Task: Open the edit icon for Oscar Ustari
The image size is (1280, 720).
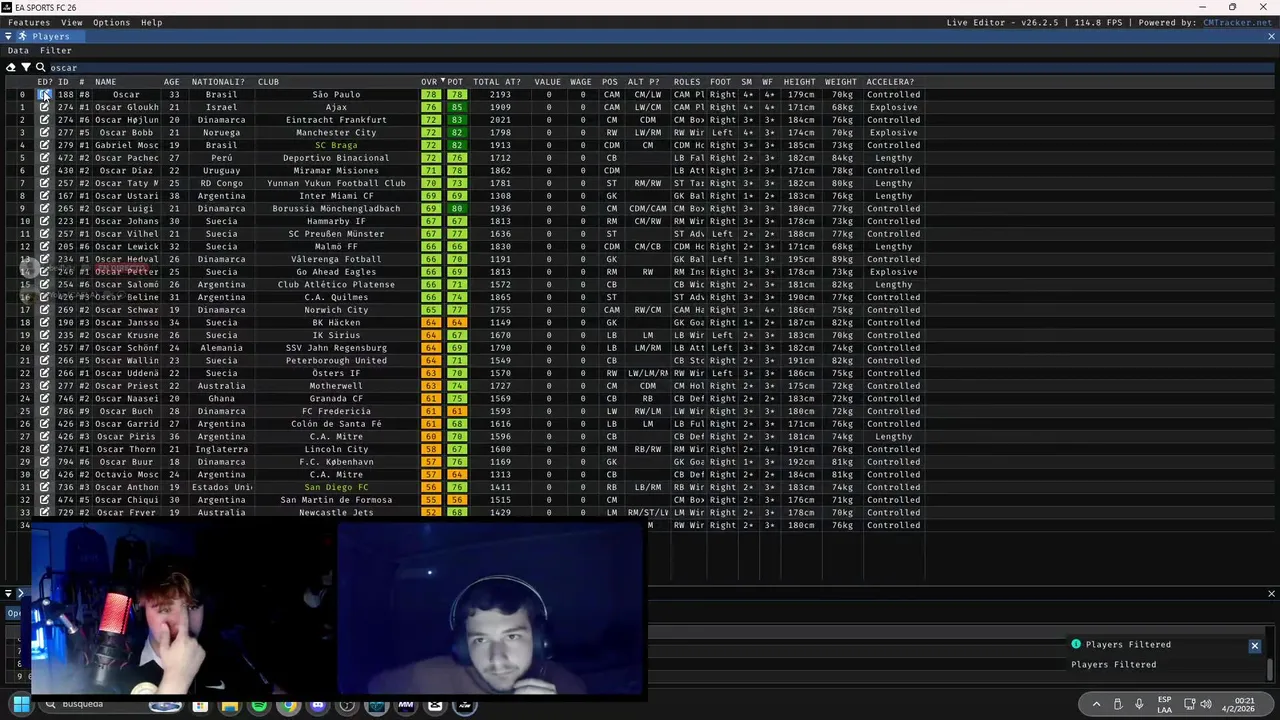Action: coord(44,196)
